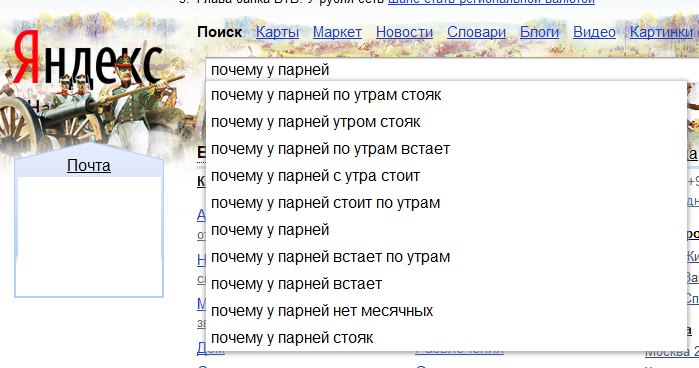The image size is (699, 368).
Task: Select suggestion 'почему у парней нет месячных'
Action: 446,311
